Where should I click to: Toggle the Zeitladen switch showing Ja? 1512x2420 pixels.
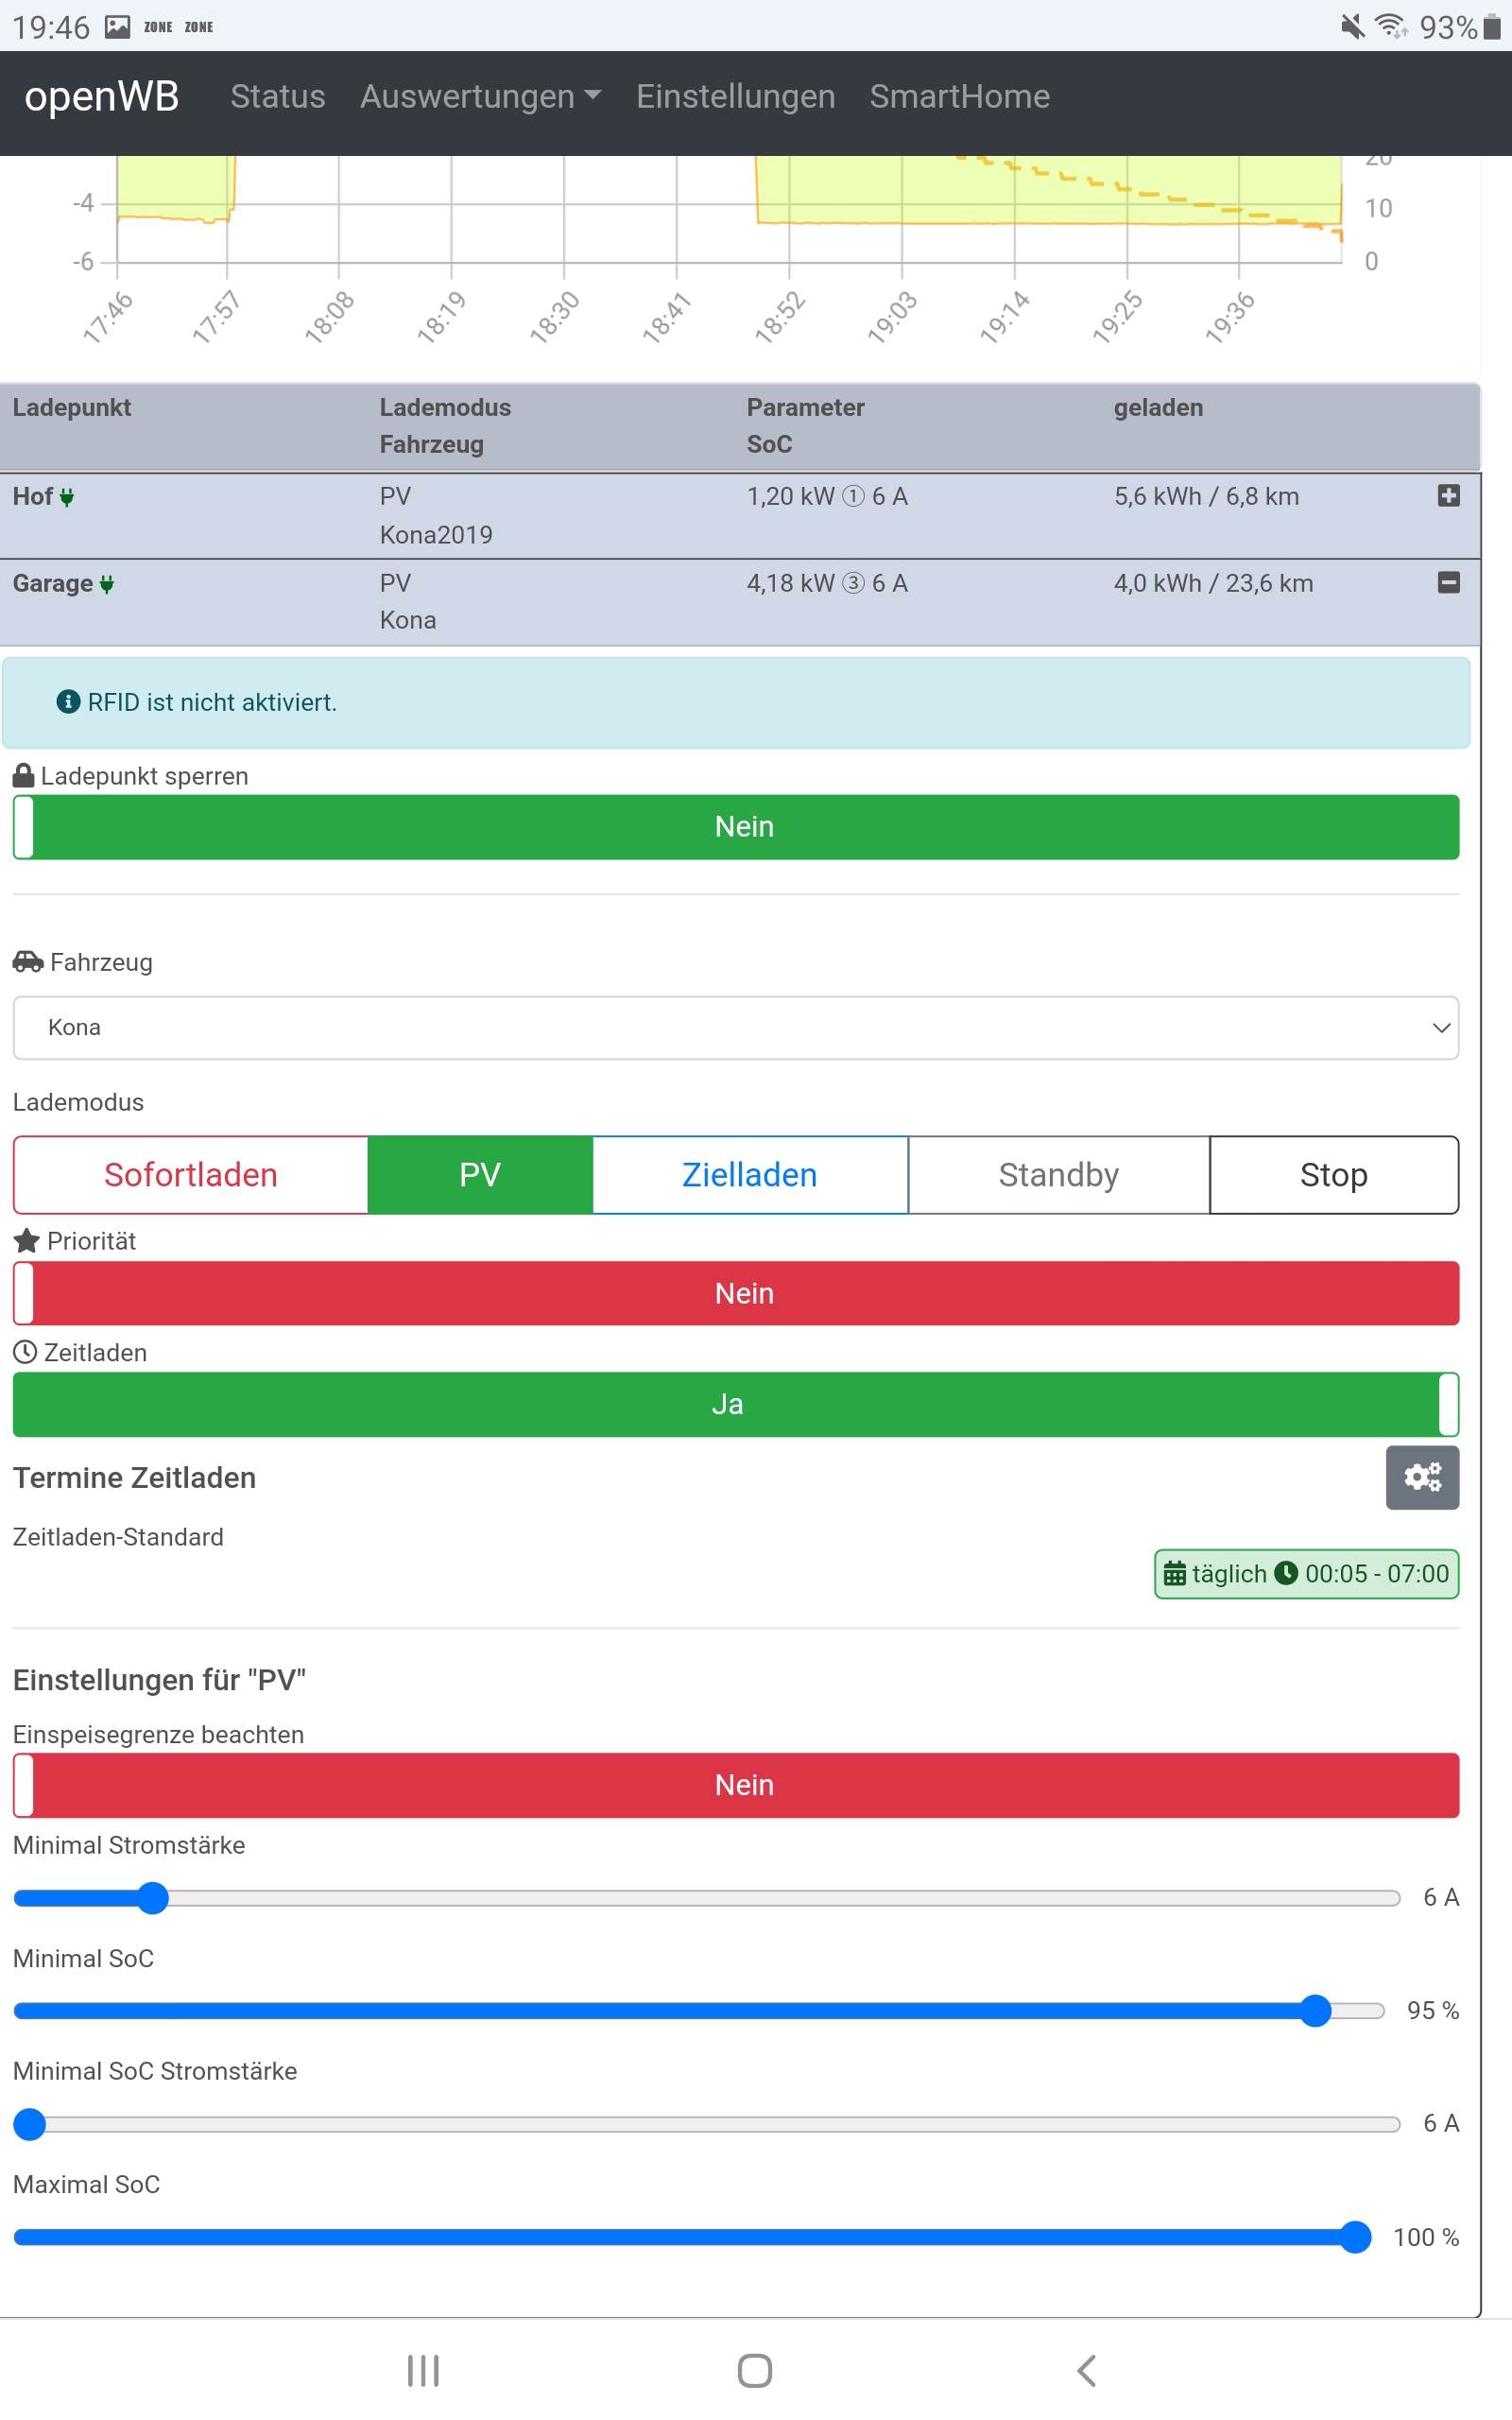tap(736, 1404)
